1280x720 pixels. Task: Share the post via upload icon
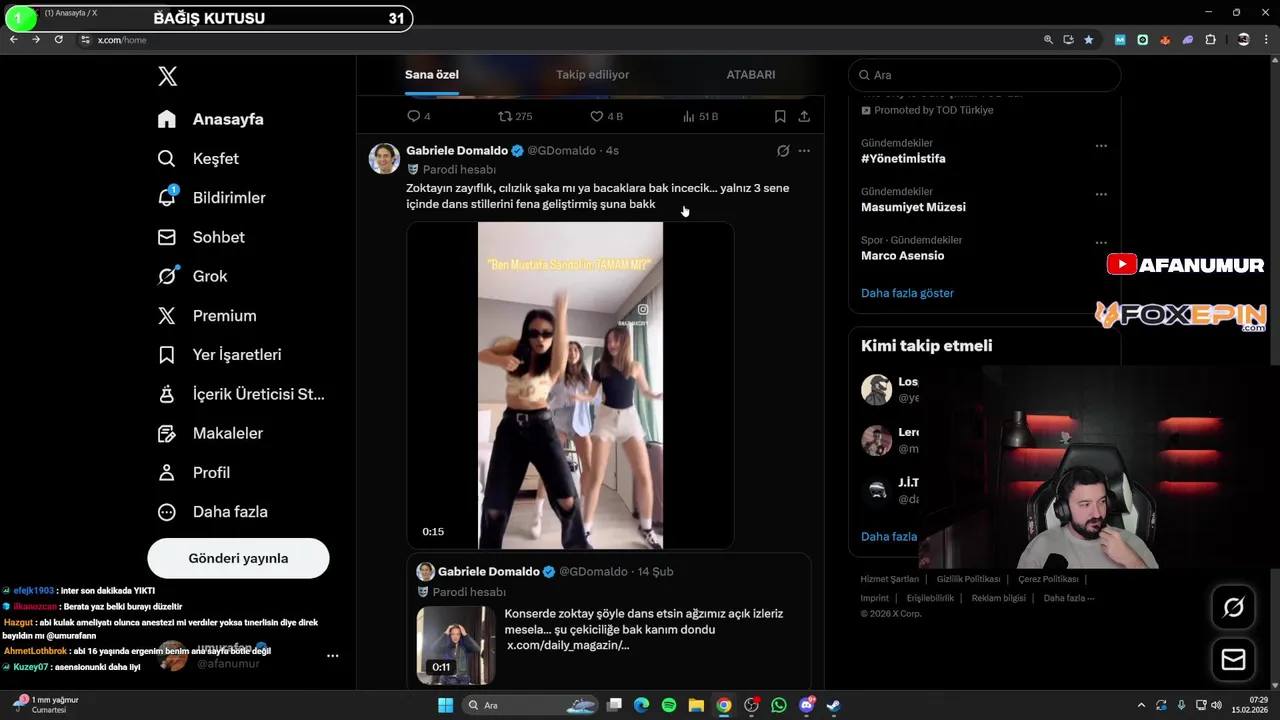point(804,117)
